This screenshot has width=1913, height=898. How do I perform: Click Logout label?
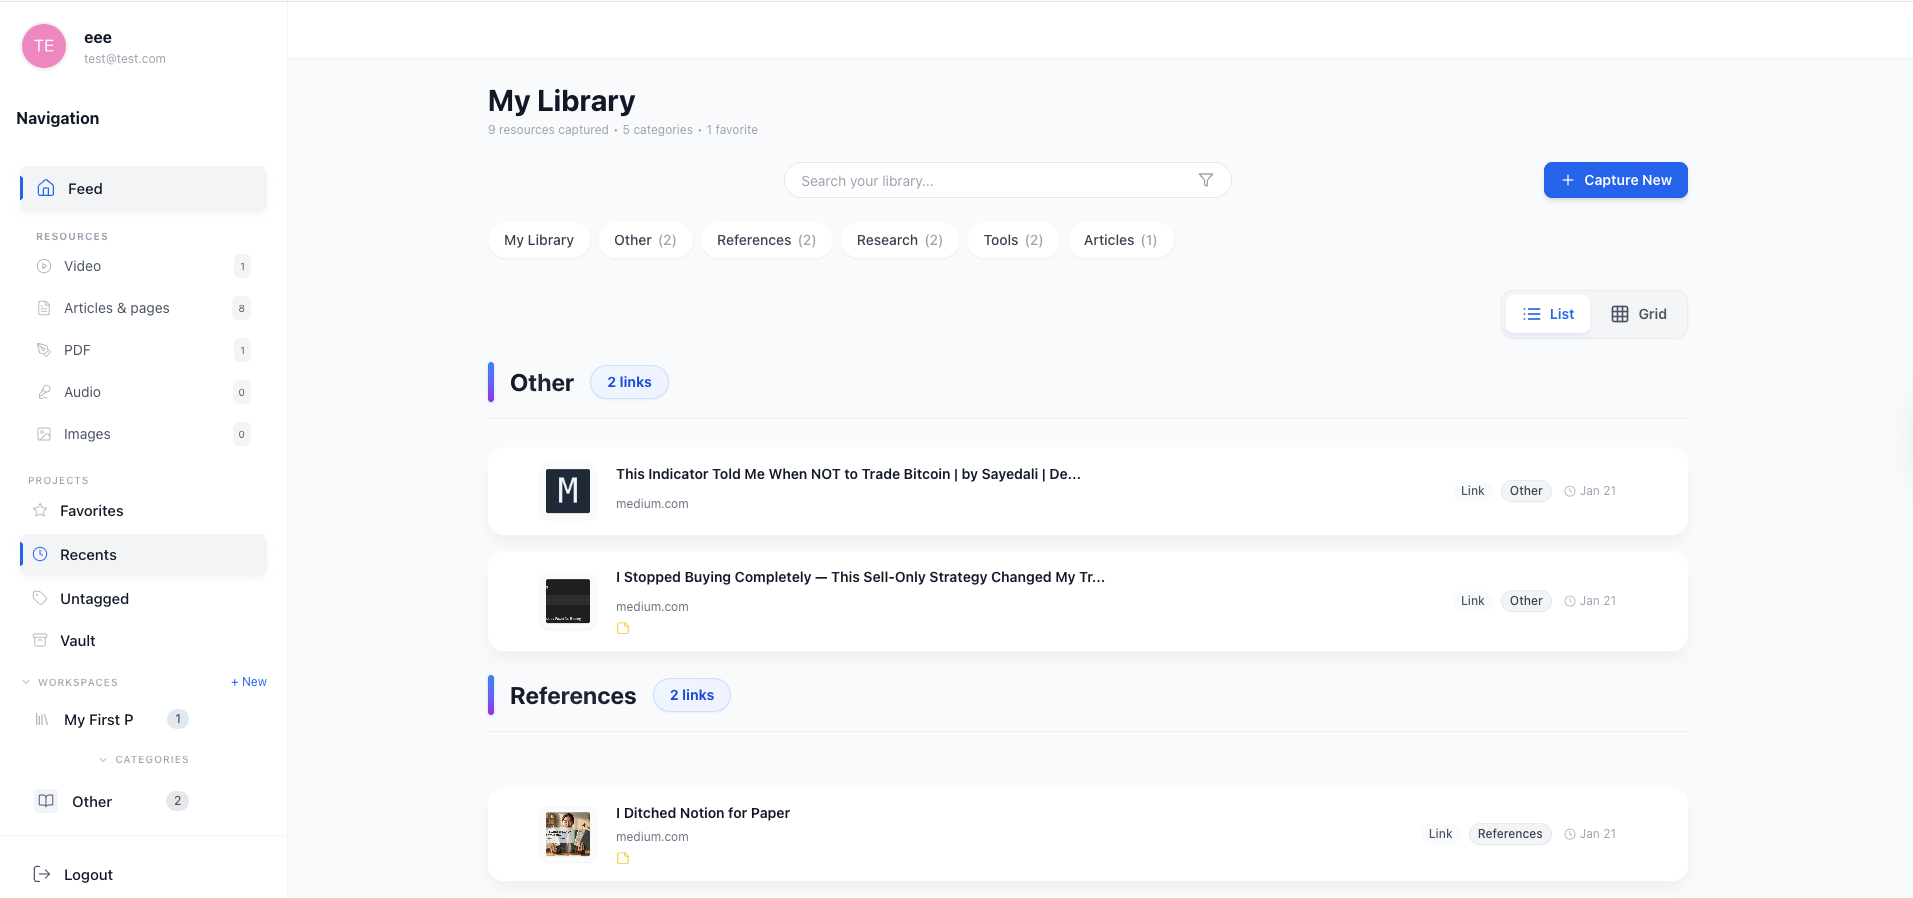(x=88, y=874)
